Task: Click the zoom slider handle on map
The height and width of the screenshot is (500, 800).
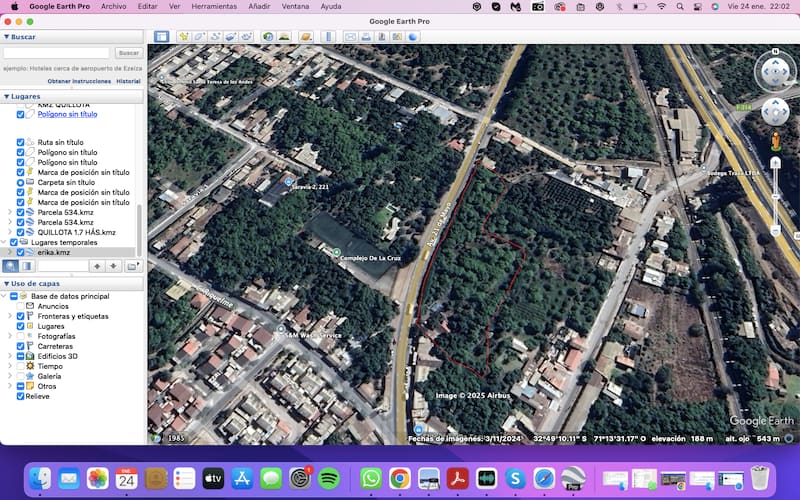Action: click(x=776, y=197)
